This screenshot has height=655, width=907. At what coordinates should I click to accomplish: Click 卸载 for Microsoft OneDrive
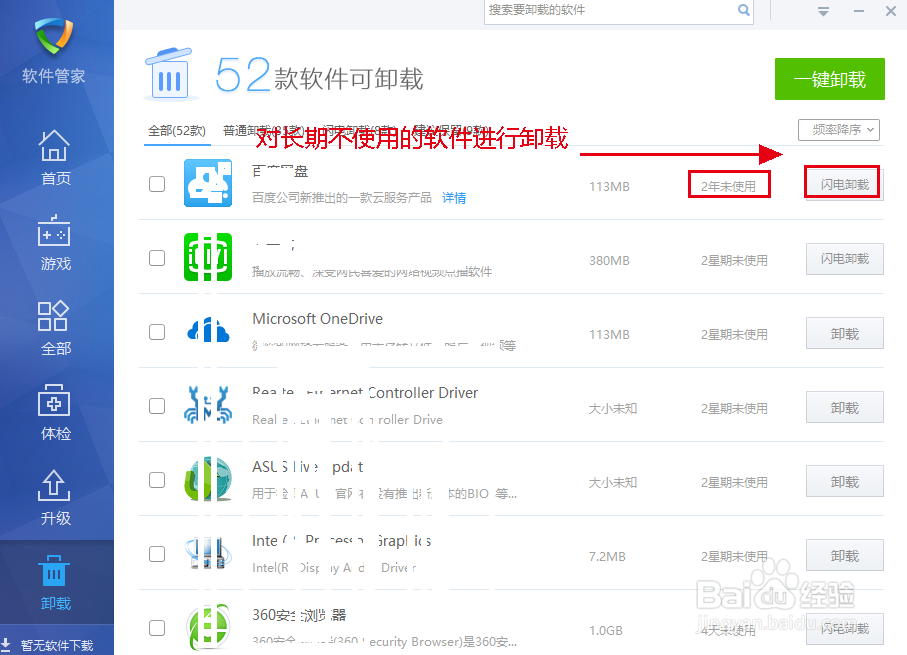(x=845, y=333)
